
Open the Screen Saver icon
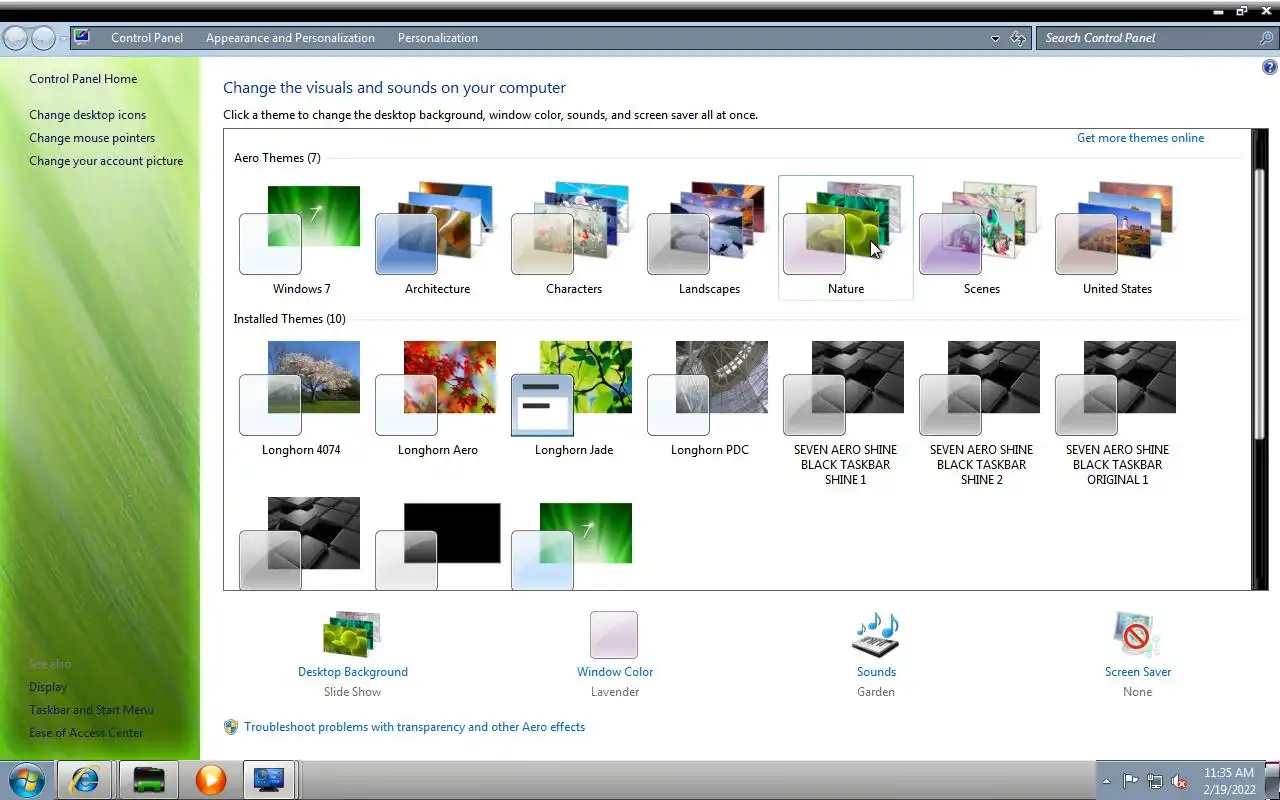tap(1137, 634)
